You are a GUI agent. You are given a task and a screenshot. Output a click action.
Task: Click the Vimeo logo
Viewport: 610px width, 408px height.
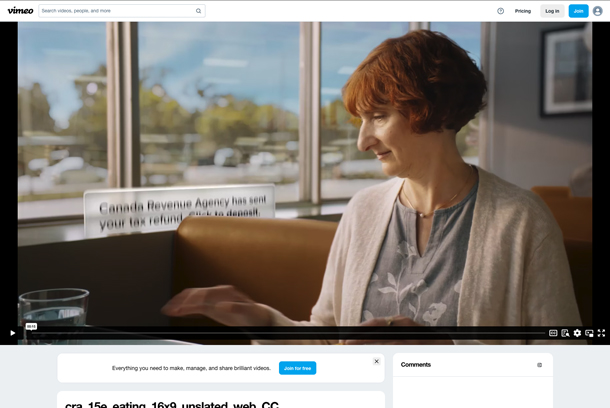click(x=20, y=11)
